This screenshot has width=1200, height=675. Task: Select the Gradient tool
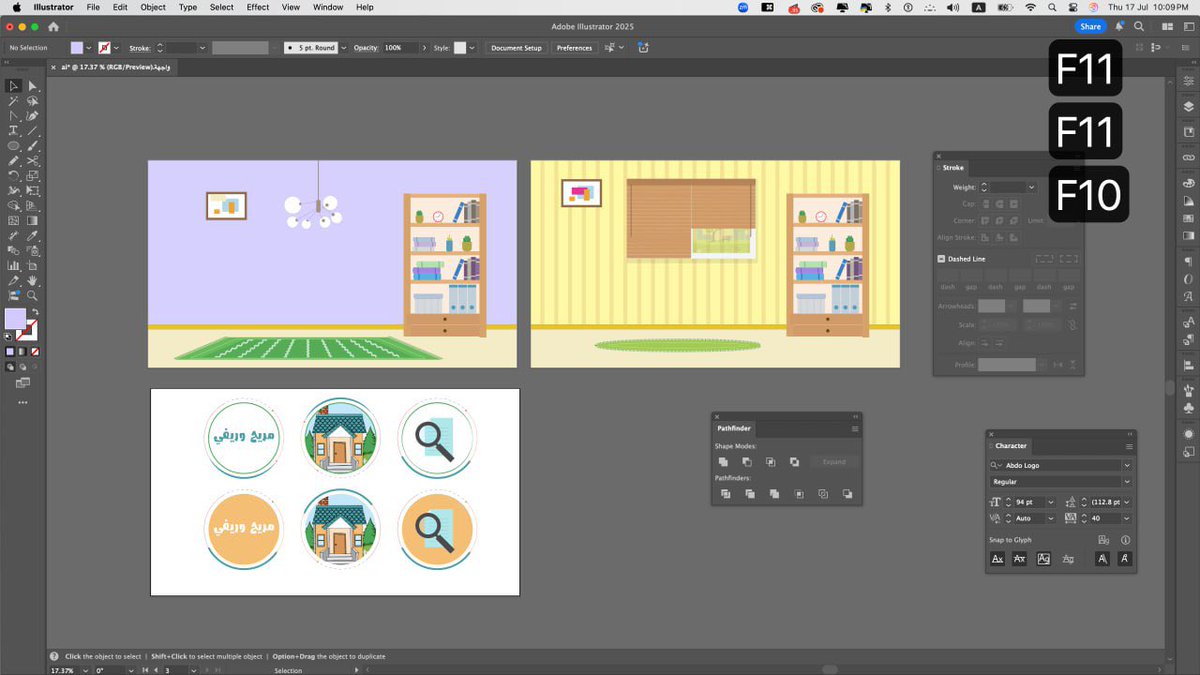tap(32, 220)
